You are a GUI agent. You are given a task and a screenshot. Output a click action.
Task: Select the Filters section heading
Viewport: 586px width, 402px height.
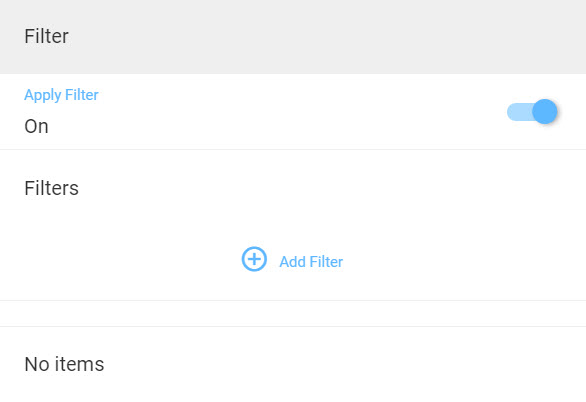[52, 188]
